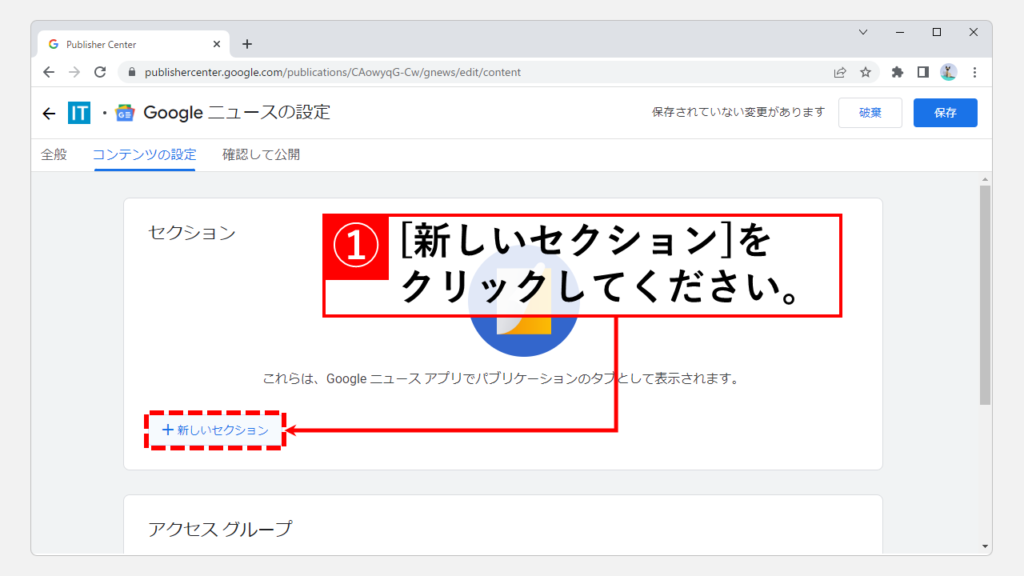Image resolution: width=1024 pixels, height=576 pixels.
Task: Click the Chrome profile avatar
Action: point(948,72)
